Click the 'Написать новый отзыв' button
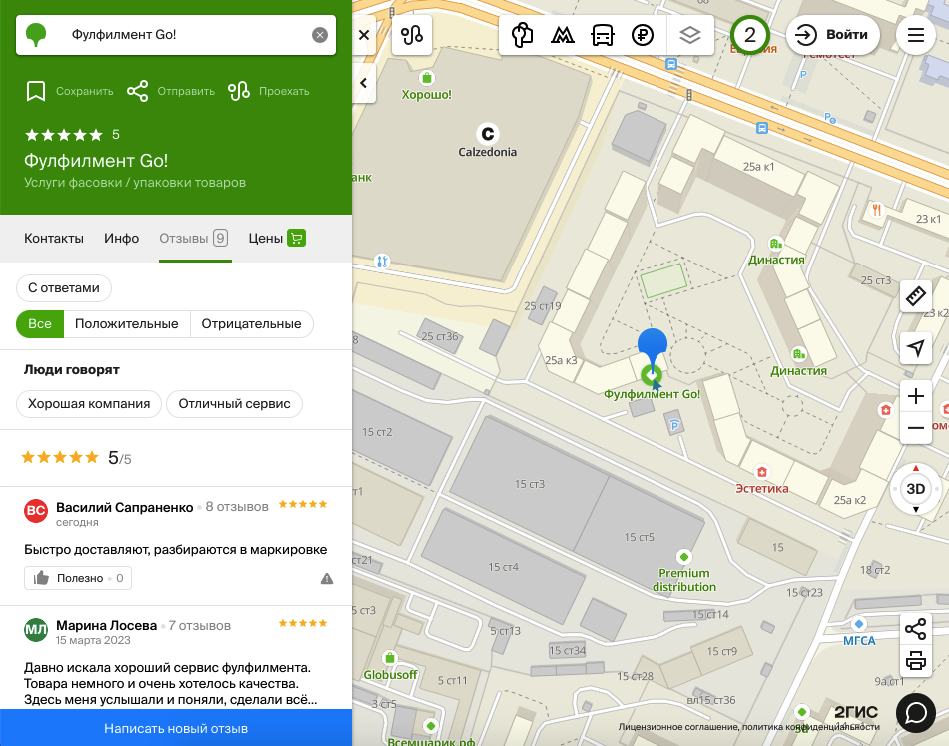 176,728
